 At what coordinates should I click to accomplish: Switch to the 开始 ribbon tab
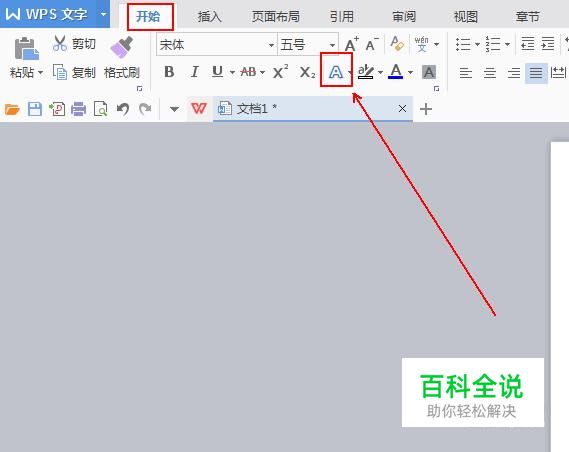[x=148, y=16]
